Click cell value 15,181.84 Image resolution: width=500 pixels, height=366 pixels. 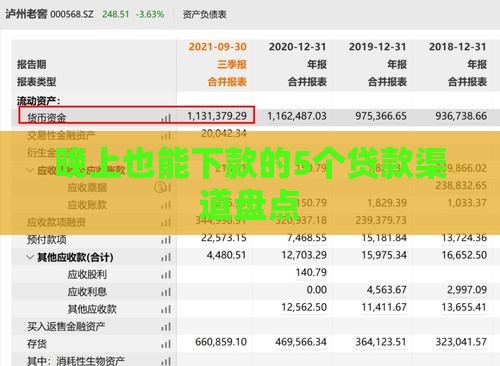tap(384, 238)
